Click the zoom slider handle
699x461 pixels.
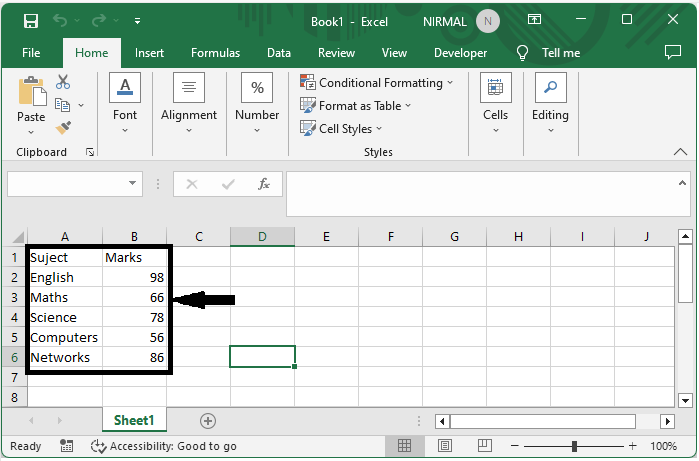[575, 446]
